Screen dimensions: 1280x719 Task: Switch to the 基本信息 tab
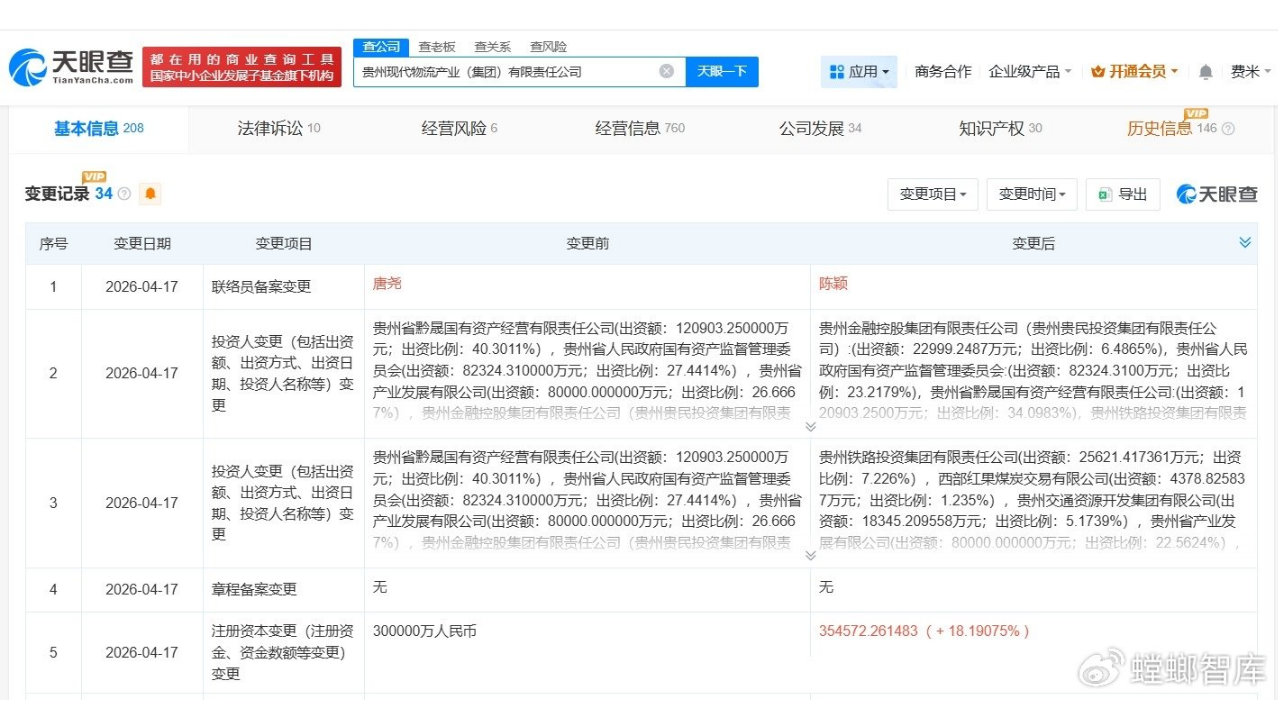coord(98,129)
